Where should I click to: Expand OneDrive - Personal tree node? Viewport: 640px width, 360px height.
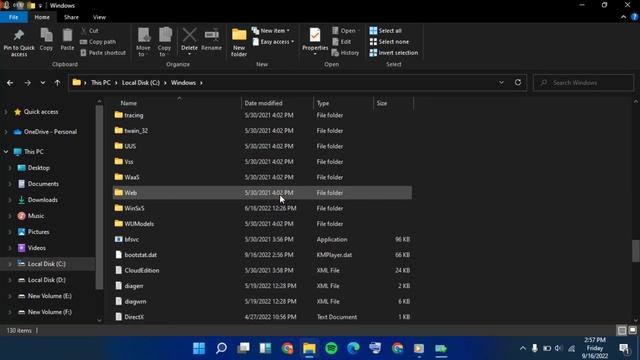pyautogui.click(x=6, y=132)
